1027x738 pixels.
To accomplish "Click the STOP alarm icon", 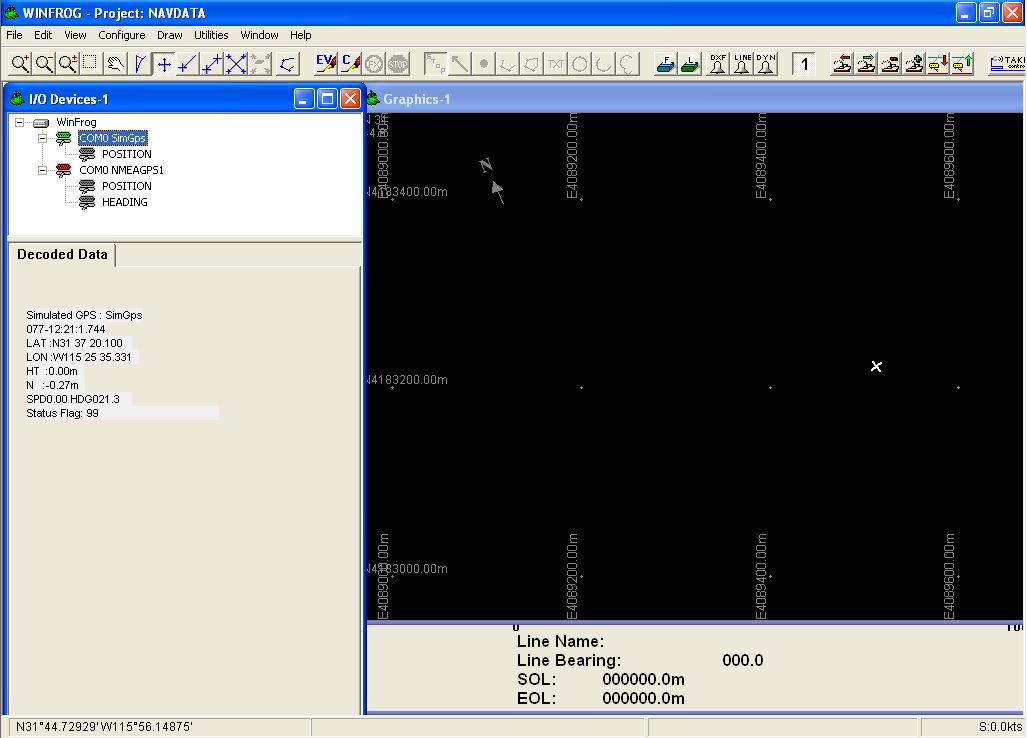I will 396,63.
